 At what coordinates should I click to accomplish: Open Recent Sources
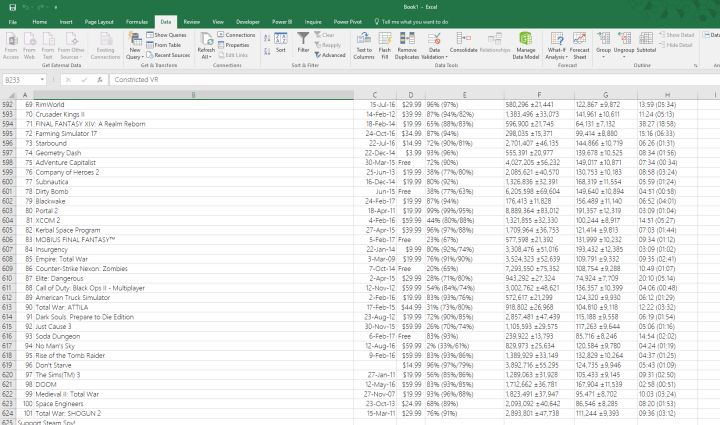coord(168,55)
